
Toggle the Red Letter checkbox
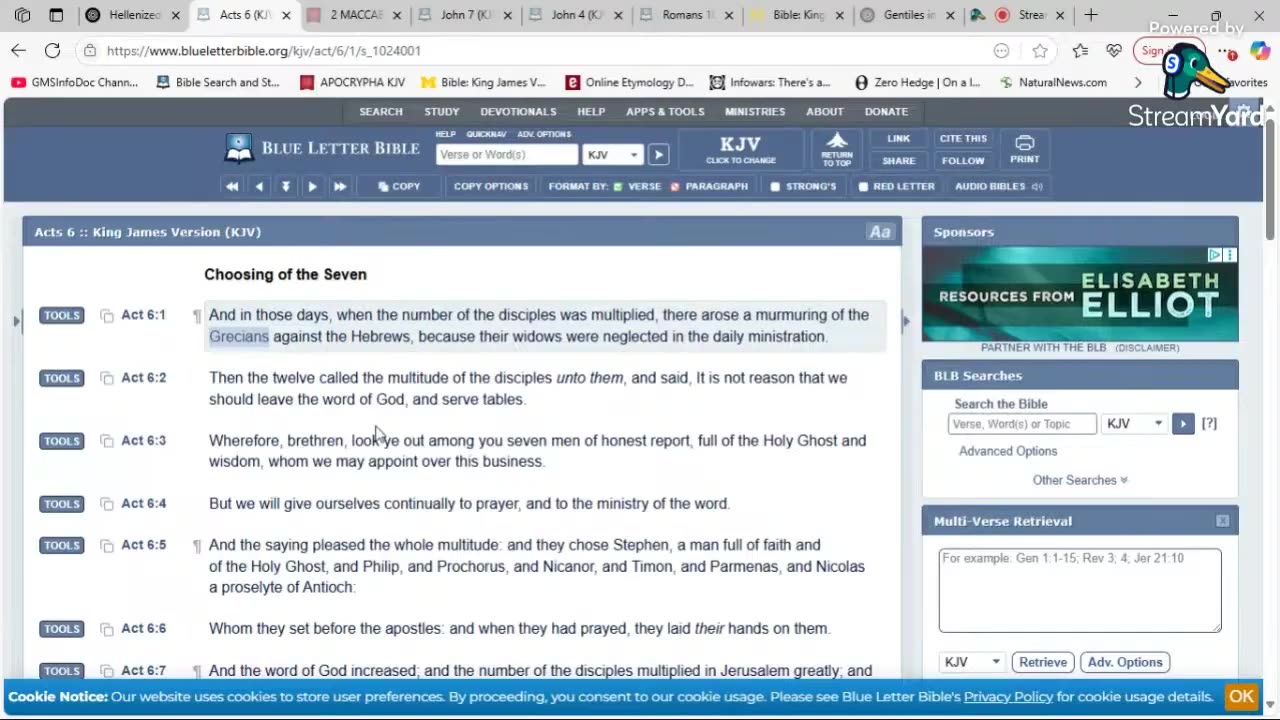coord(863,187)
